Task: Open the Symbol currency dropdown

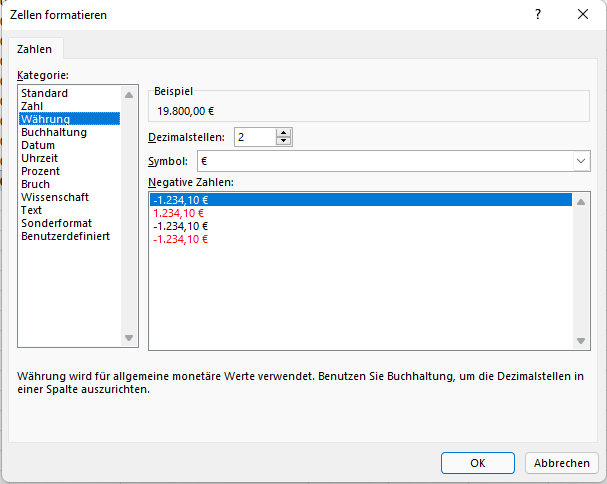Action: point(581,161)
